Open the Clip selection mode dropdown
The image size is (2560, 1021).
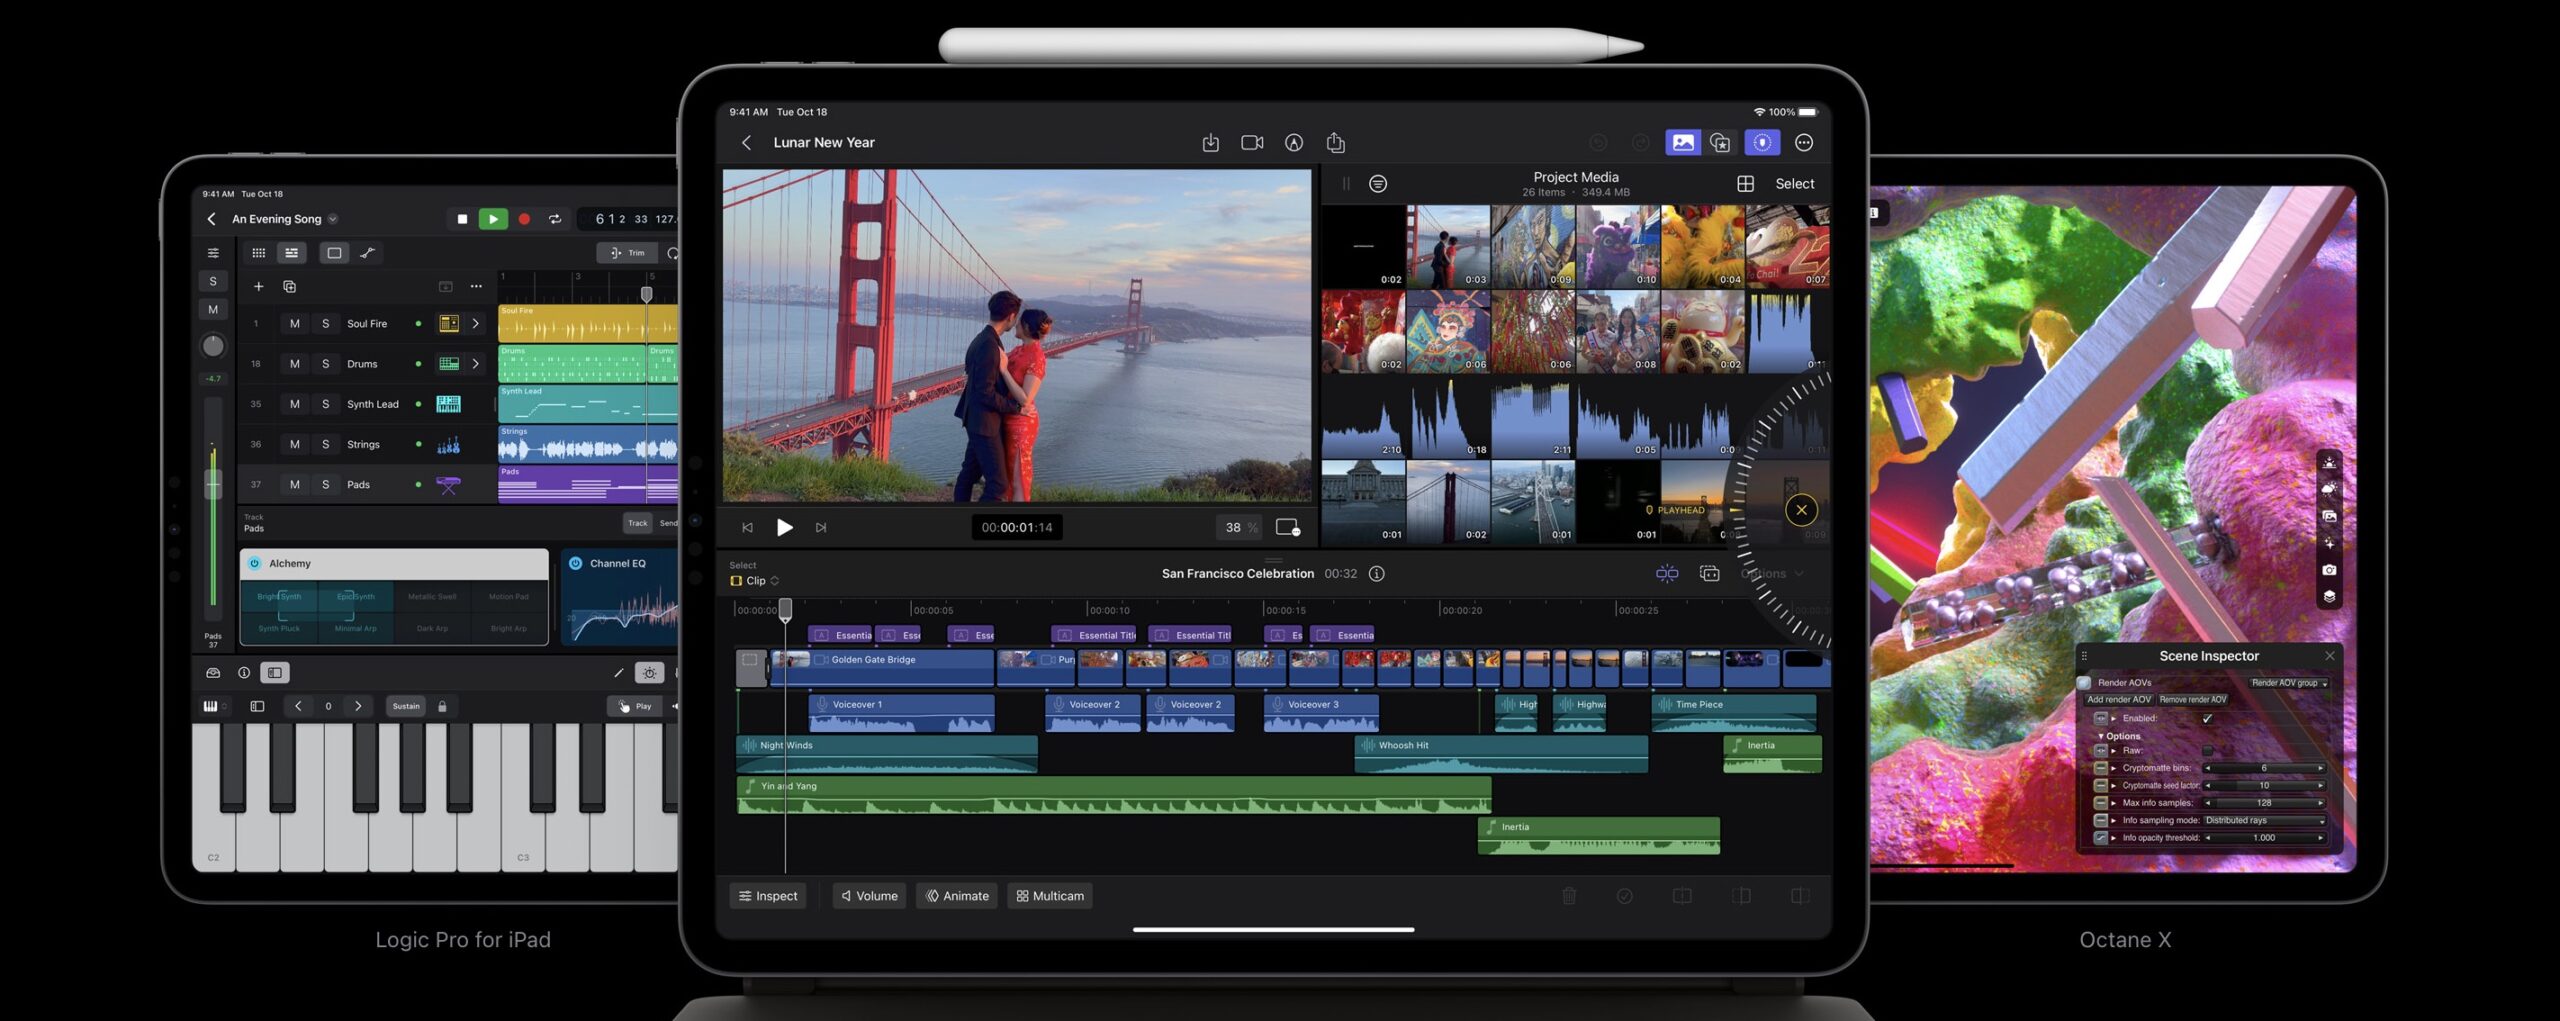pyautogui.click(x=755, y=581)
